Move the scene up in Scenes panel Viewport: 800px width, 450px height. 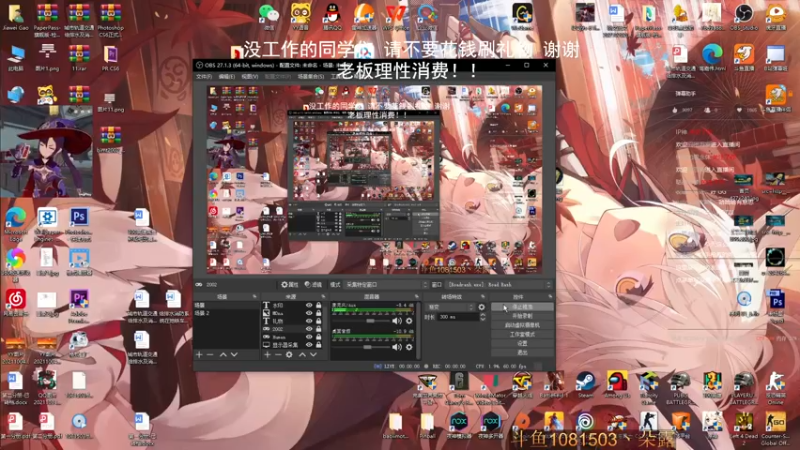(223, 355)
